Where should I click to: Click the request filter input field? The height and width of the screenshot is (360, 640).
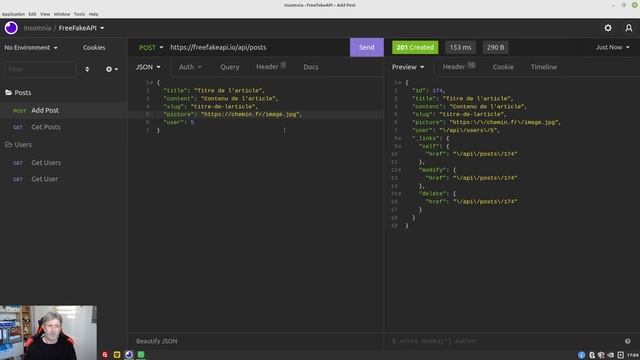40,69
